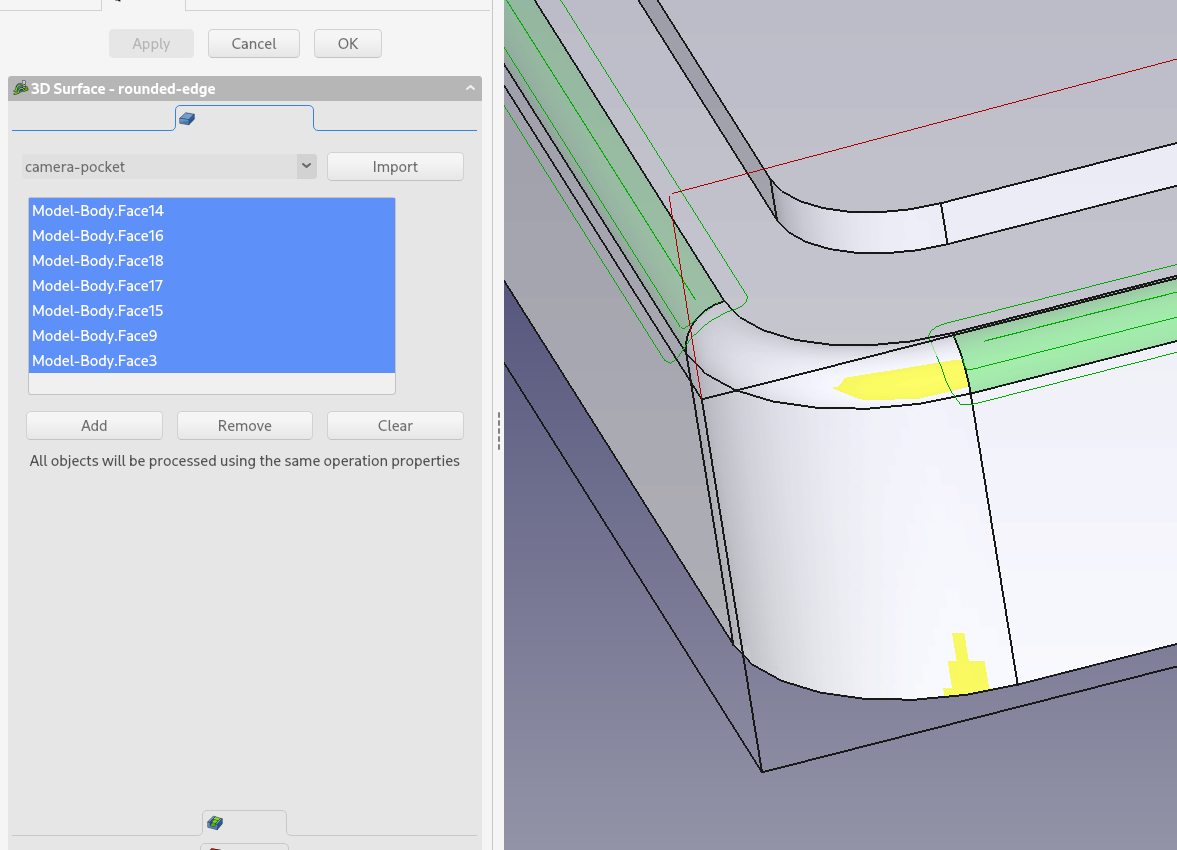The image size is (1177, 850).
Task: Clear the base geometry list
Action: 395,426
